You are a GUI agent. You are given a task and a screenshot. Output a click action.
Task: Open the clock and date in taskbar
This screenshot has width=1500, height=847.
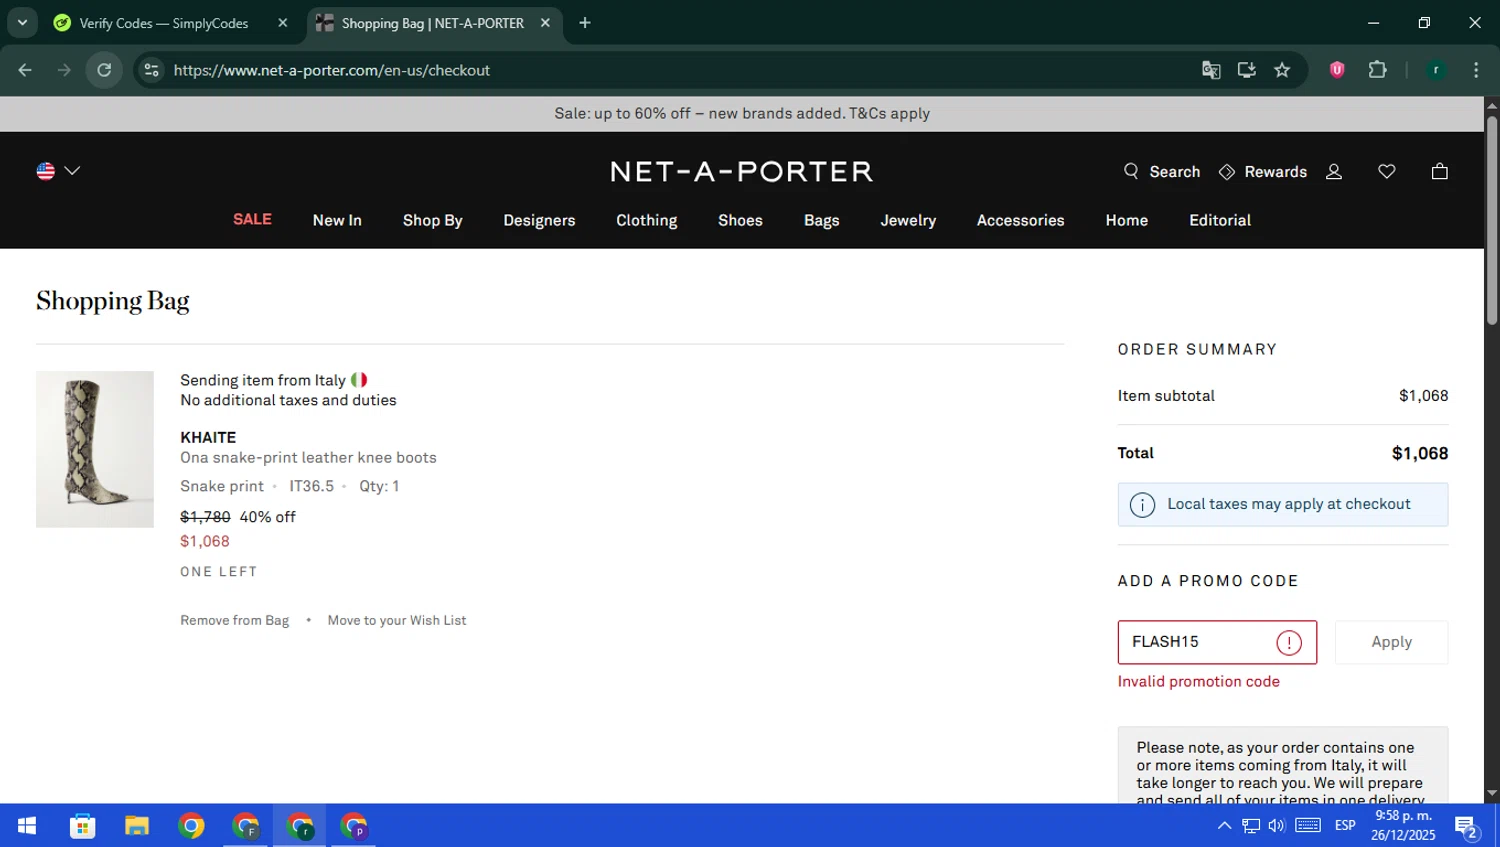(x=1403, y=826)
